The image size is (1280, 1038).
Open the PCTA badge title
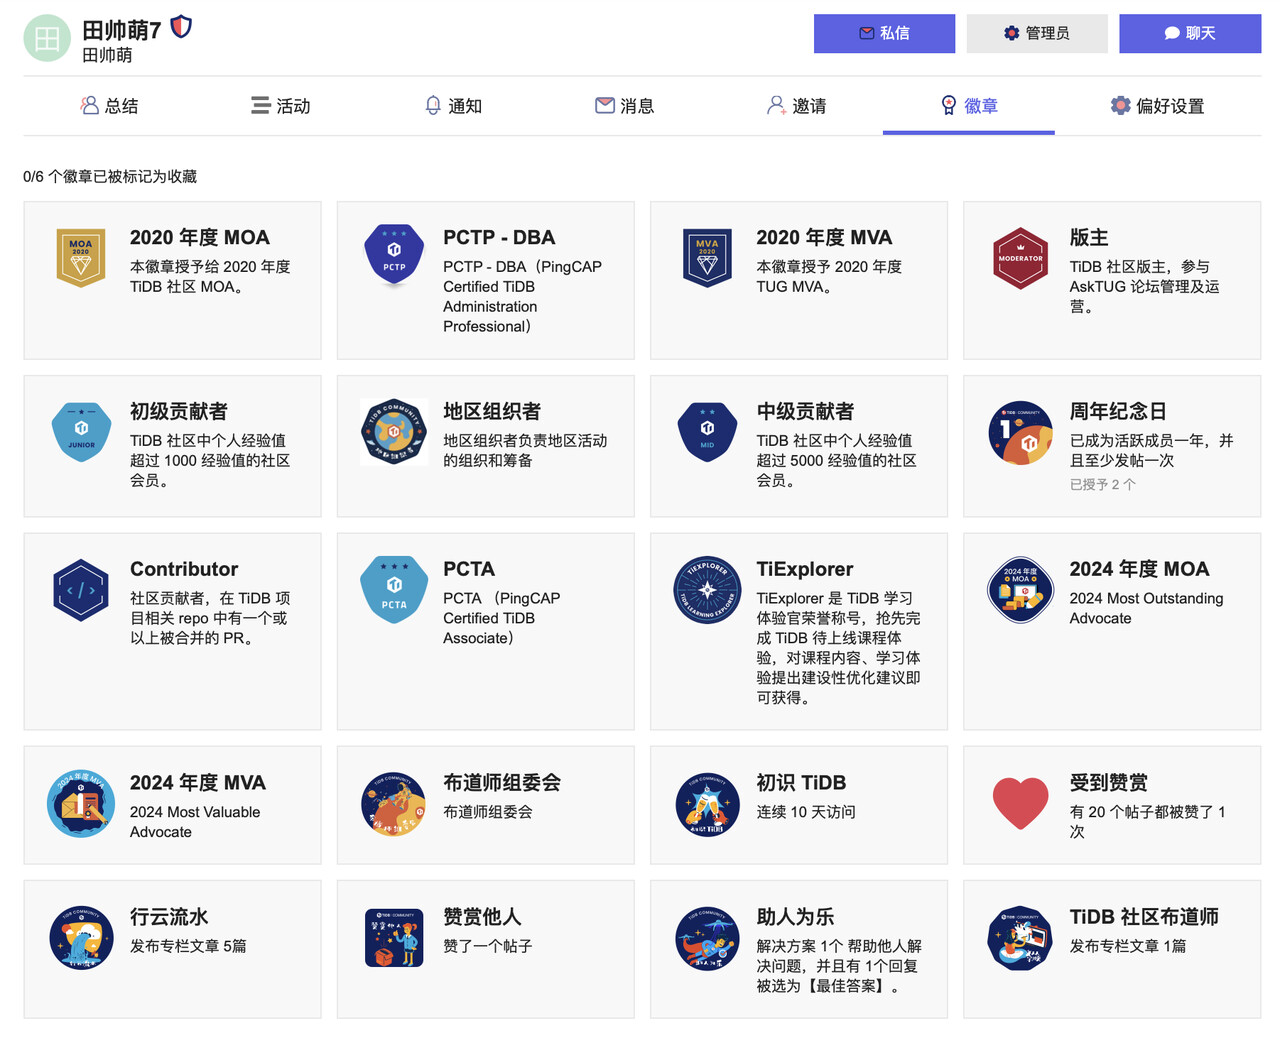[x=469, y=569]
